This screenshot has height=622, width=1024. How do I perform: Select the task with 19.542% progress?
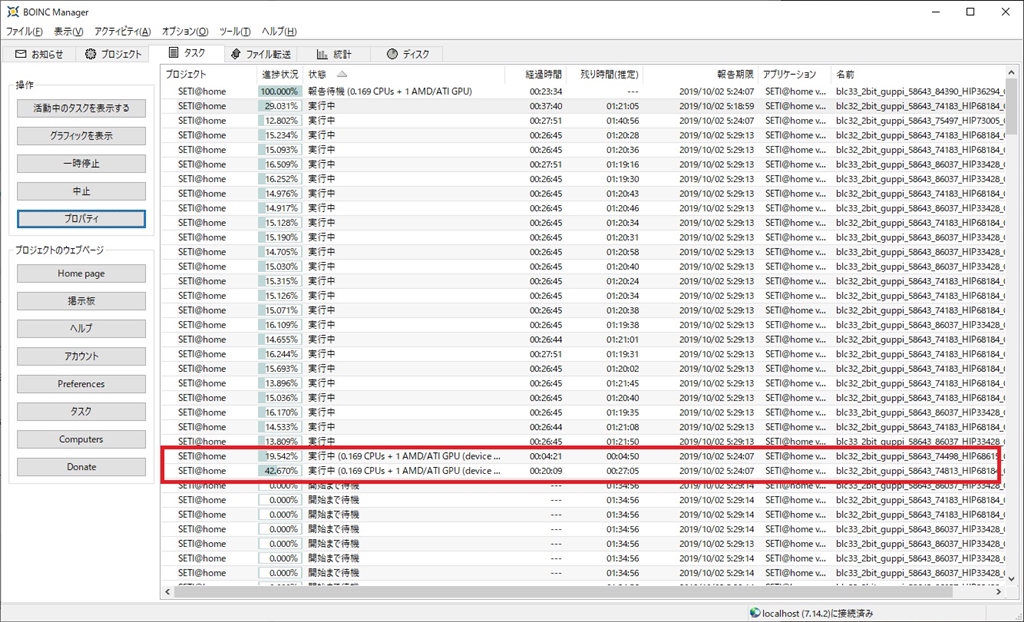pyautogui.click(x=583, y=456)
